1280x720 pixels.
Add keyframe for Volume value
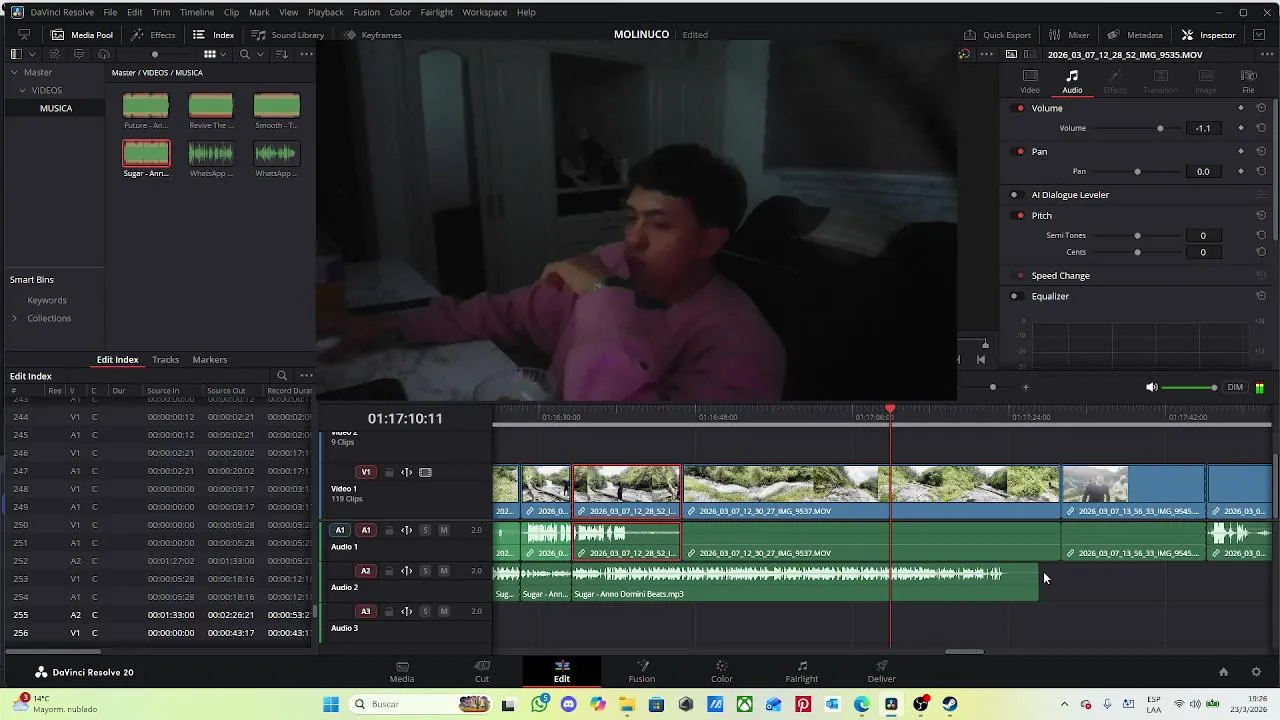click(x=1241, y=128)
